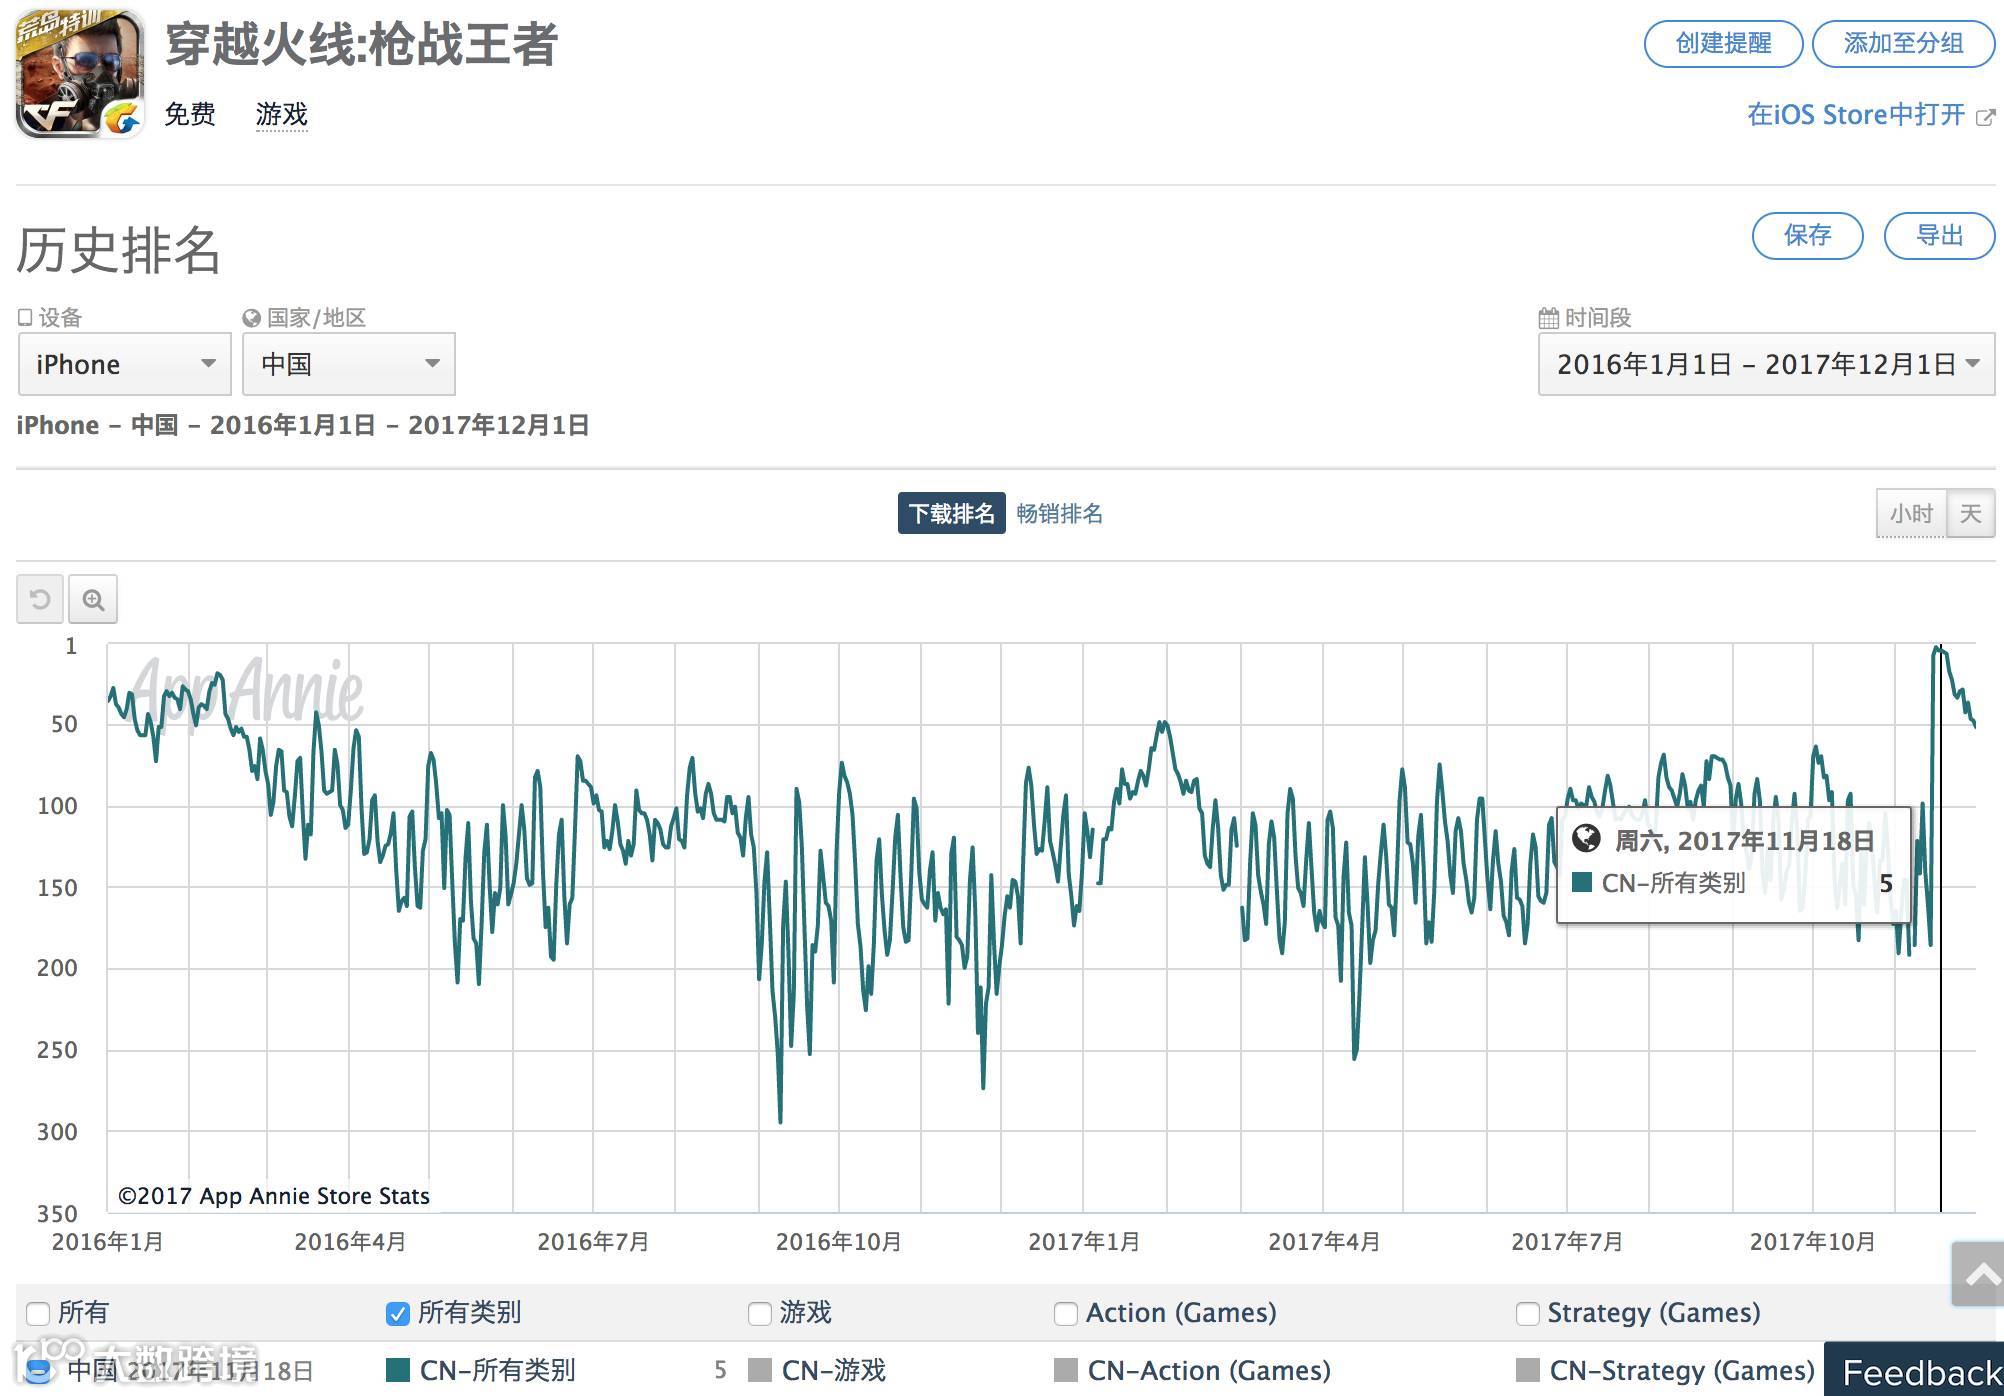2004x1396 pixels.
Task: Click the calendar icon next to 时间段
Action: [1548, 318]
